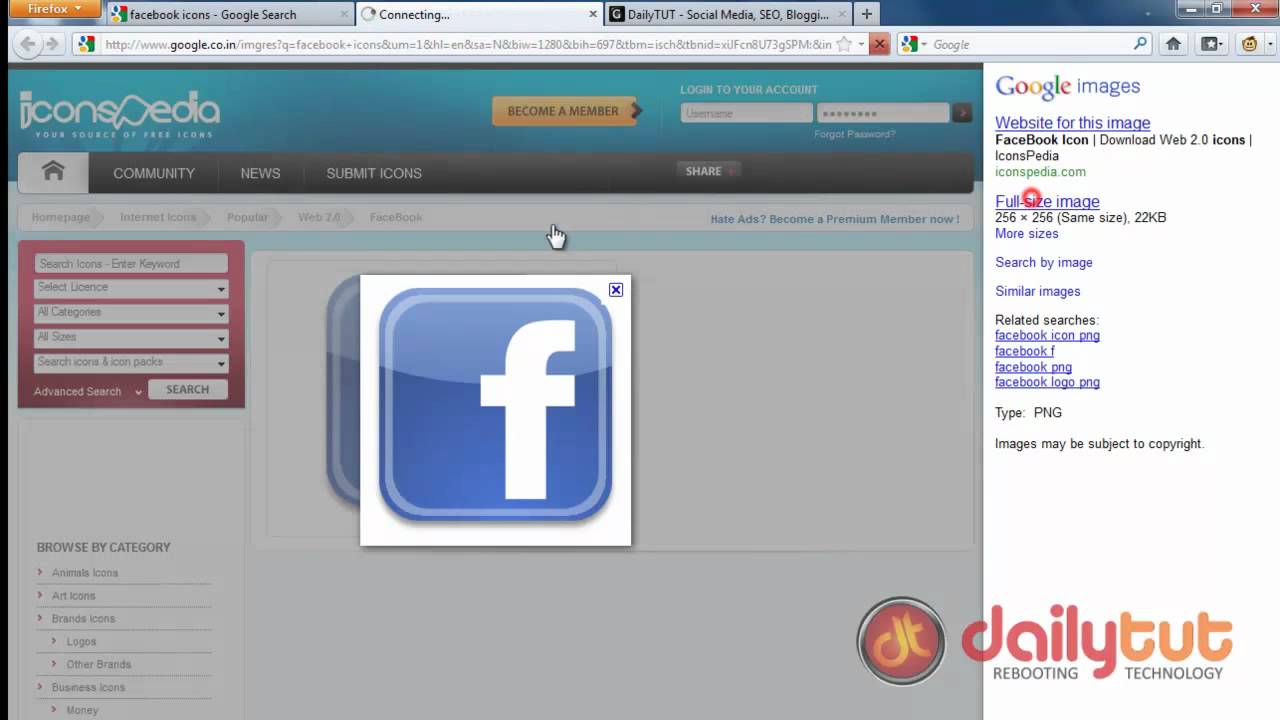The height and width of the screenshot is (720, 1280).
Task: Open the Firefox menu button
Action: (48, 8)
